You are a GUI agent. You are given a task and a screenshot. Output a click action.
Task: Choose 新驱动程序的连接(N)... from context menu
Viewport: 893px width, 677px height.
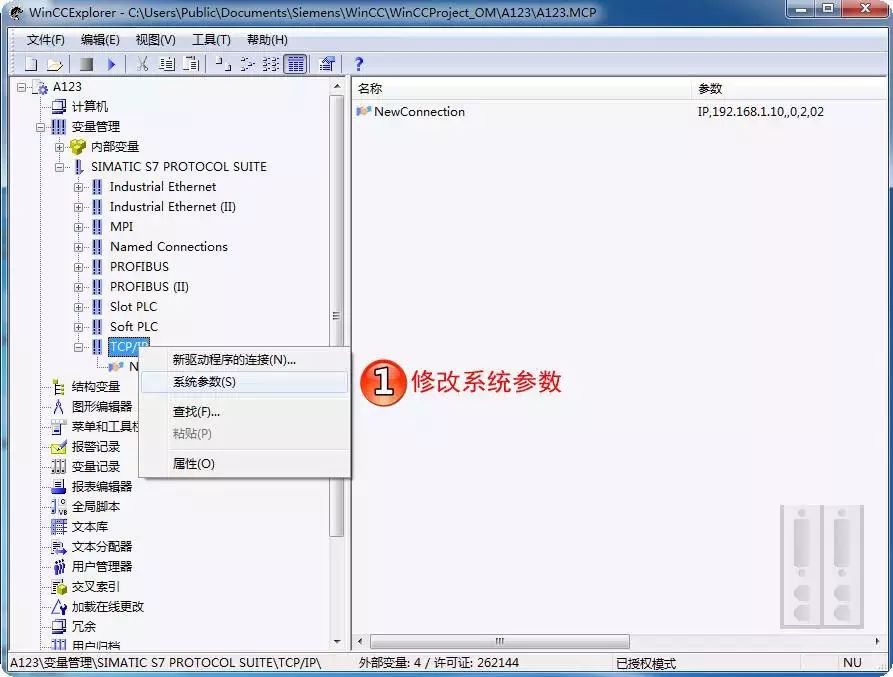(244, 360)
